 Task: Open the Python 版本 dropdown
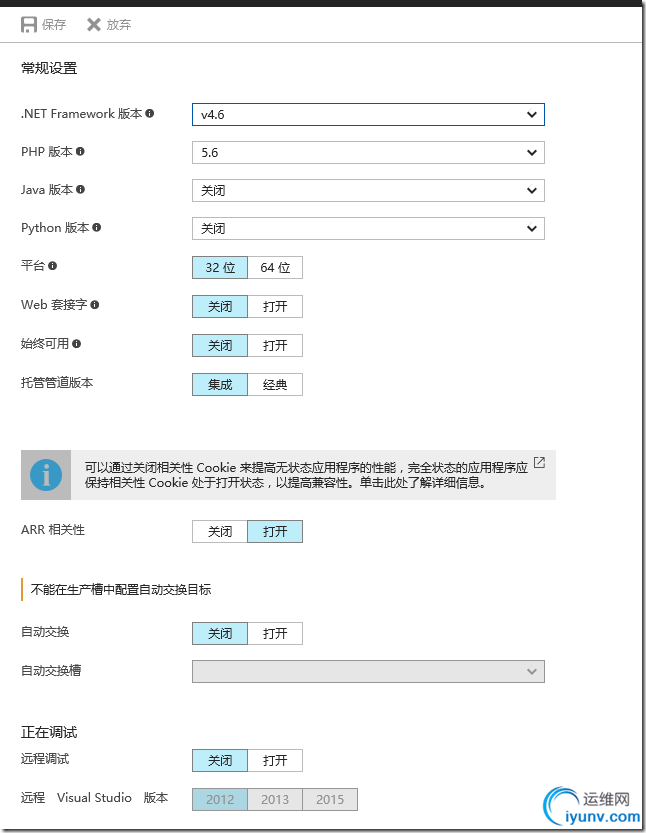pos(368,228)
